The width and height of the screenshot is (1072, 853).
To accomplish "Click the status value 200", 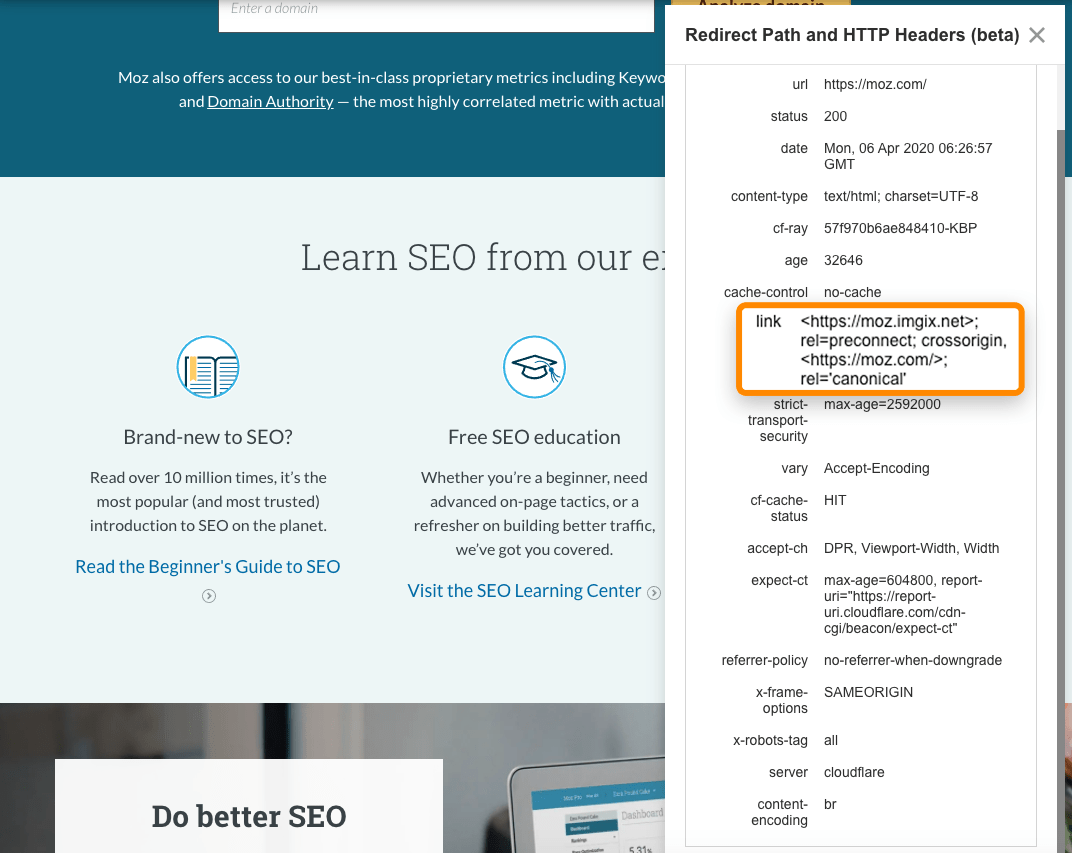I will 835,116.
